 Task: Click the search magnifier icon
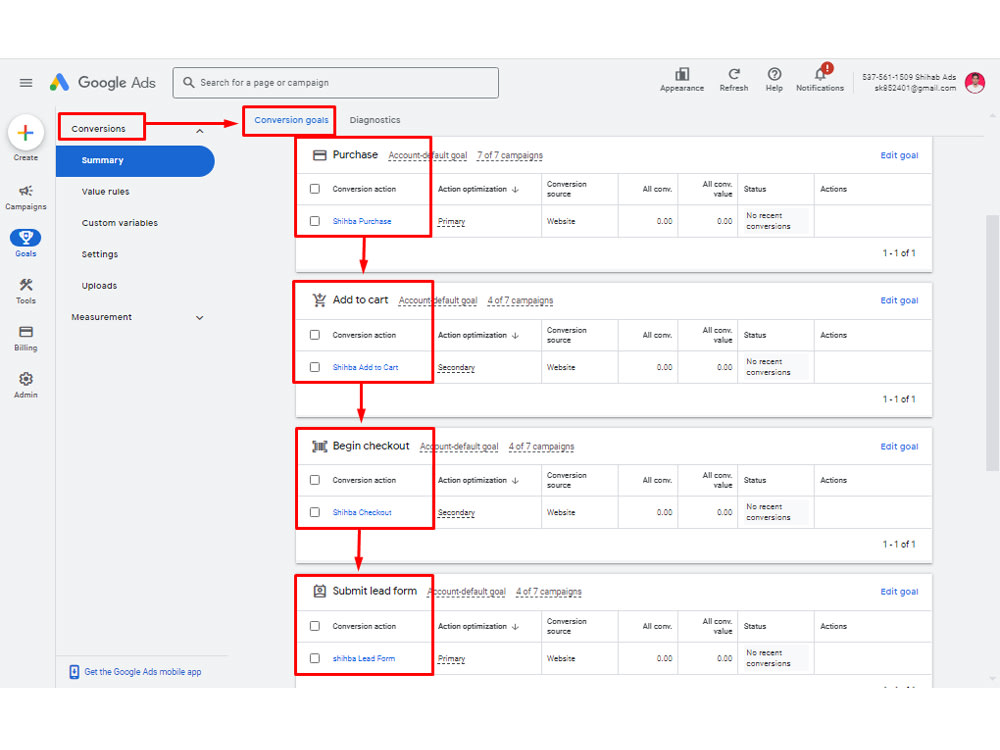pyautogui.click(x=189, y=82)
